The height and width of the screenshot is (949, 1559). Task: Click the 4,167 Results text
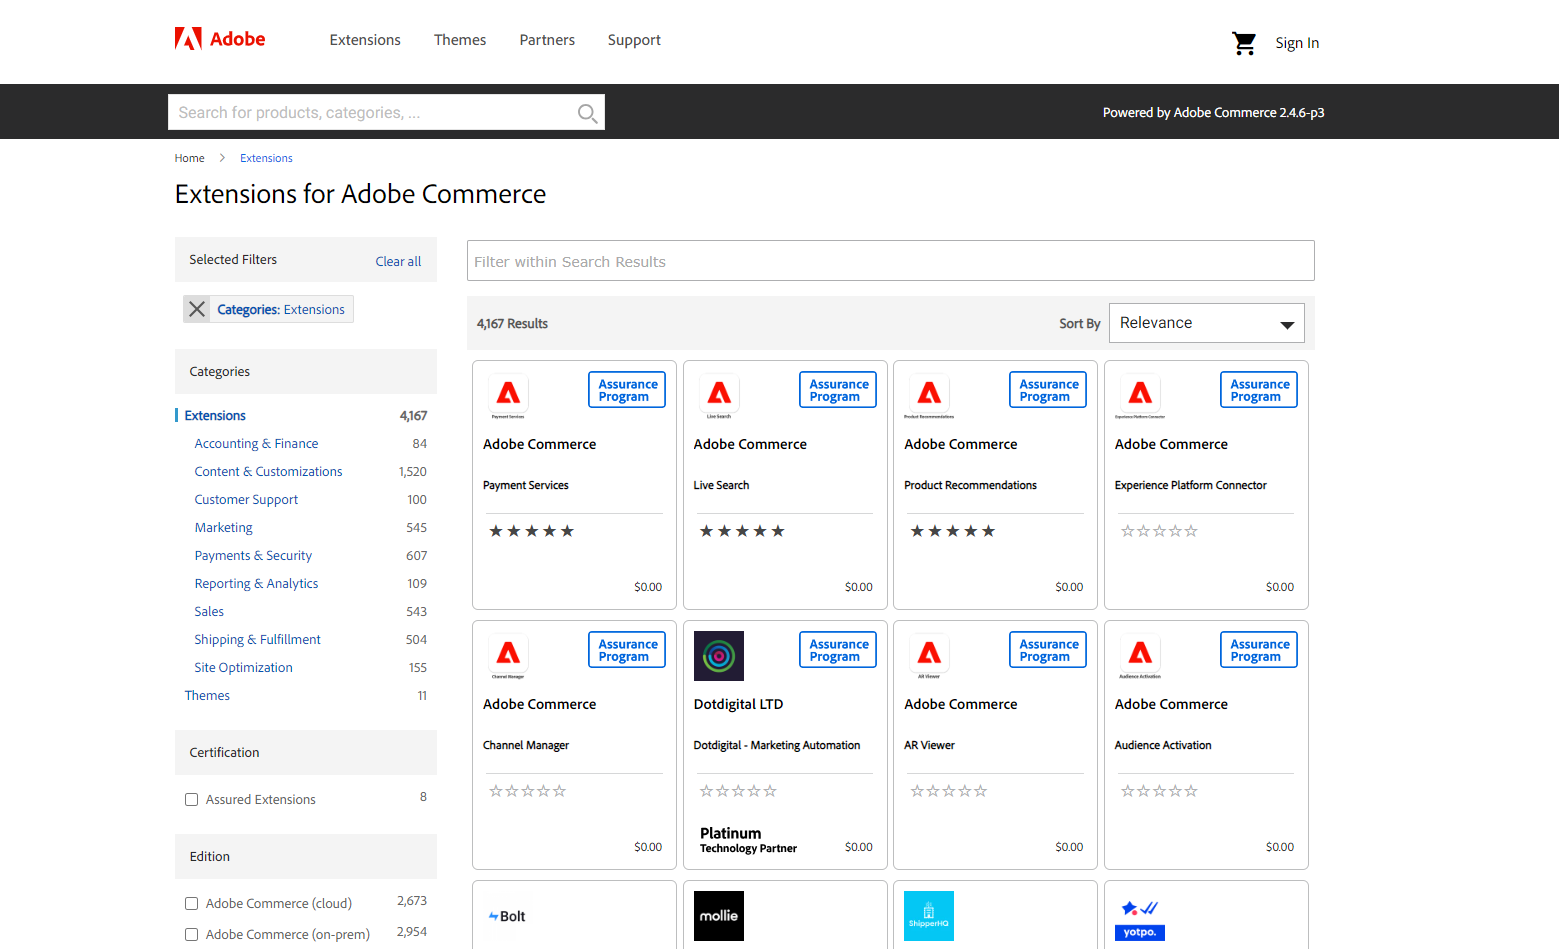coord(512,323)
